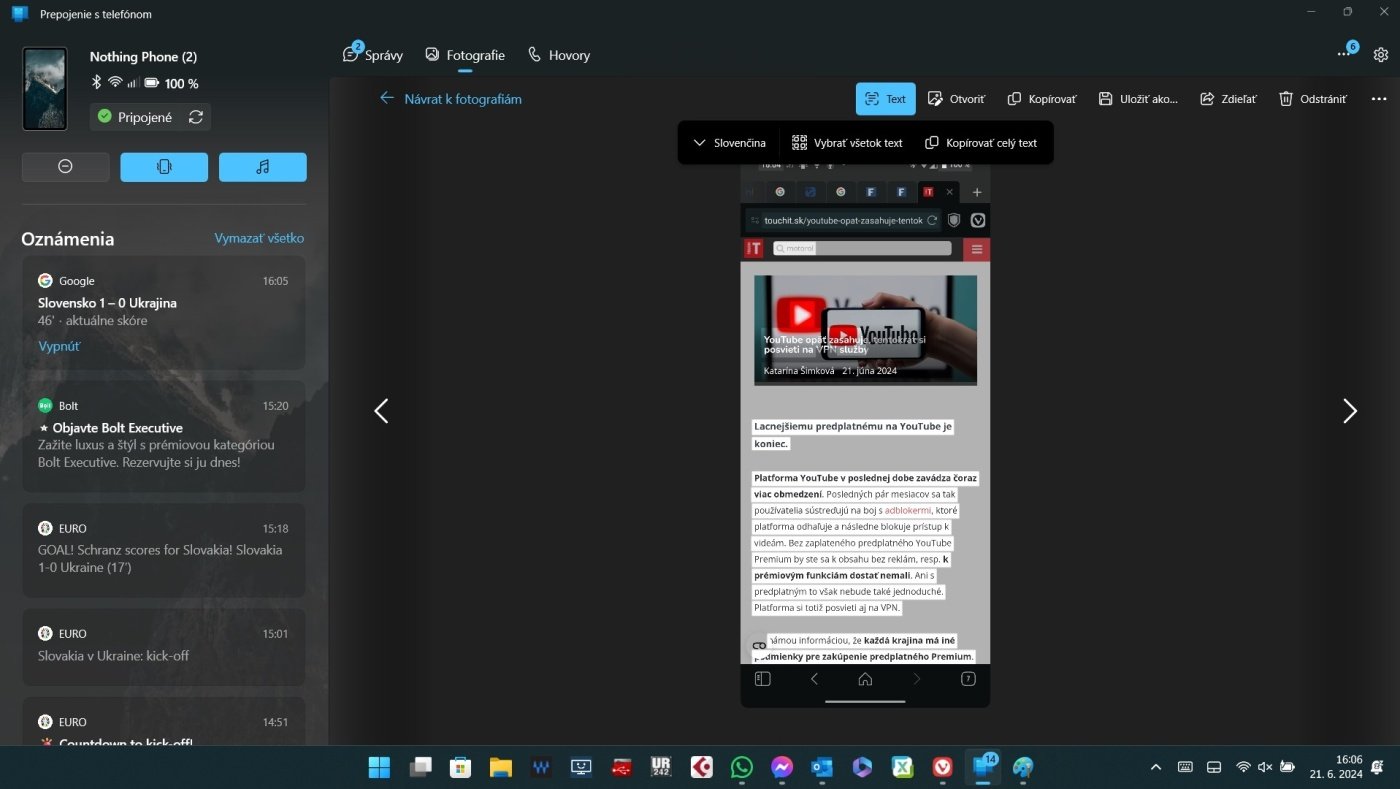Viewport: 1400px width, 789px height.
Task: Click Kopírovať celý text button
Action: pos(981,143)
